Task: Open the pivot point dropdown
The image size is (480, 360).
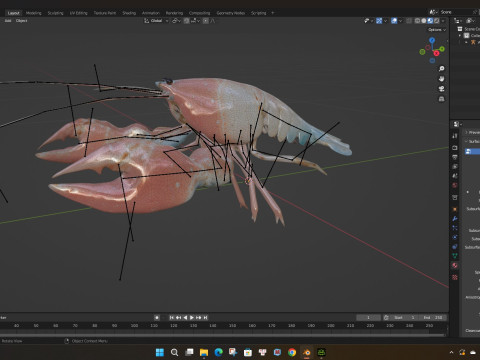Action: pos(176,21)
